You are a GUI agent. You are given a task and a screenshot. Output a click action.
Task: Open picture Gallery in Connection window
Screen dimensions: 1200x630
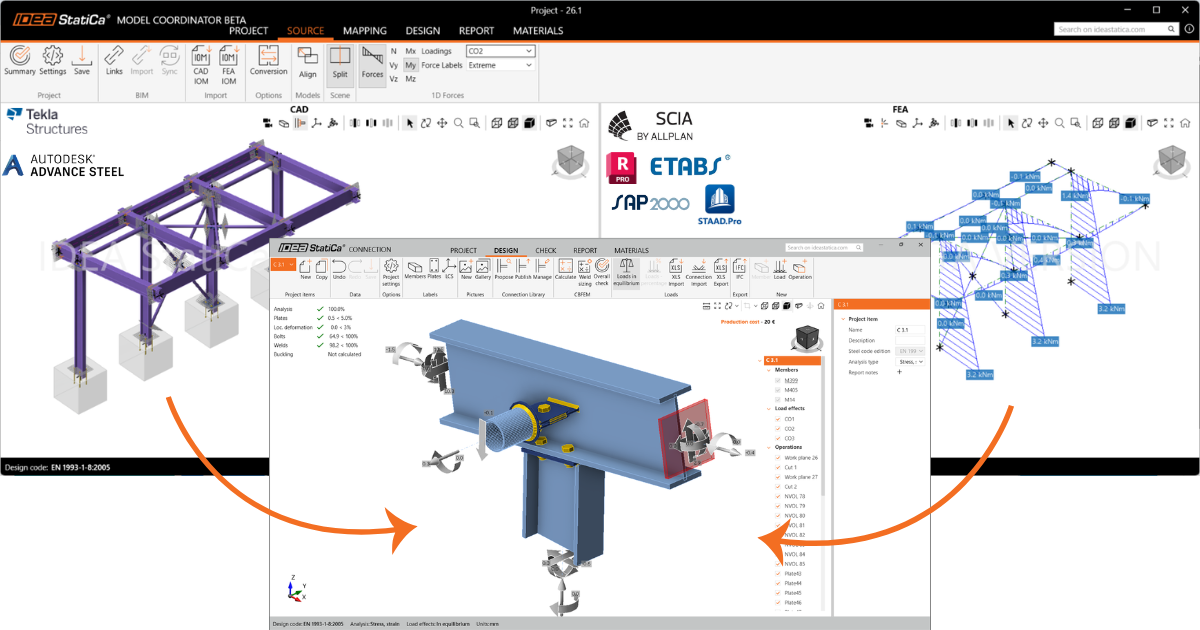[x=483, y=269]
